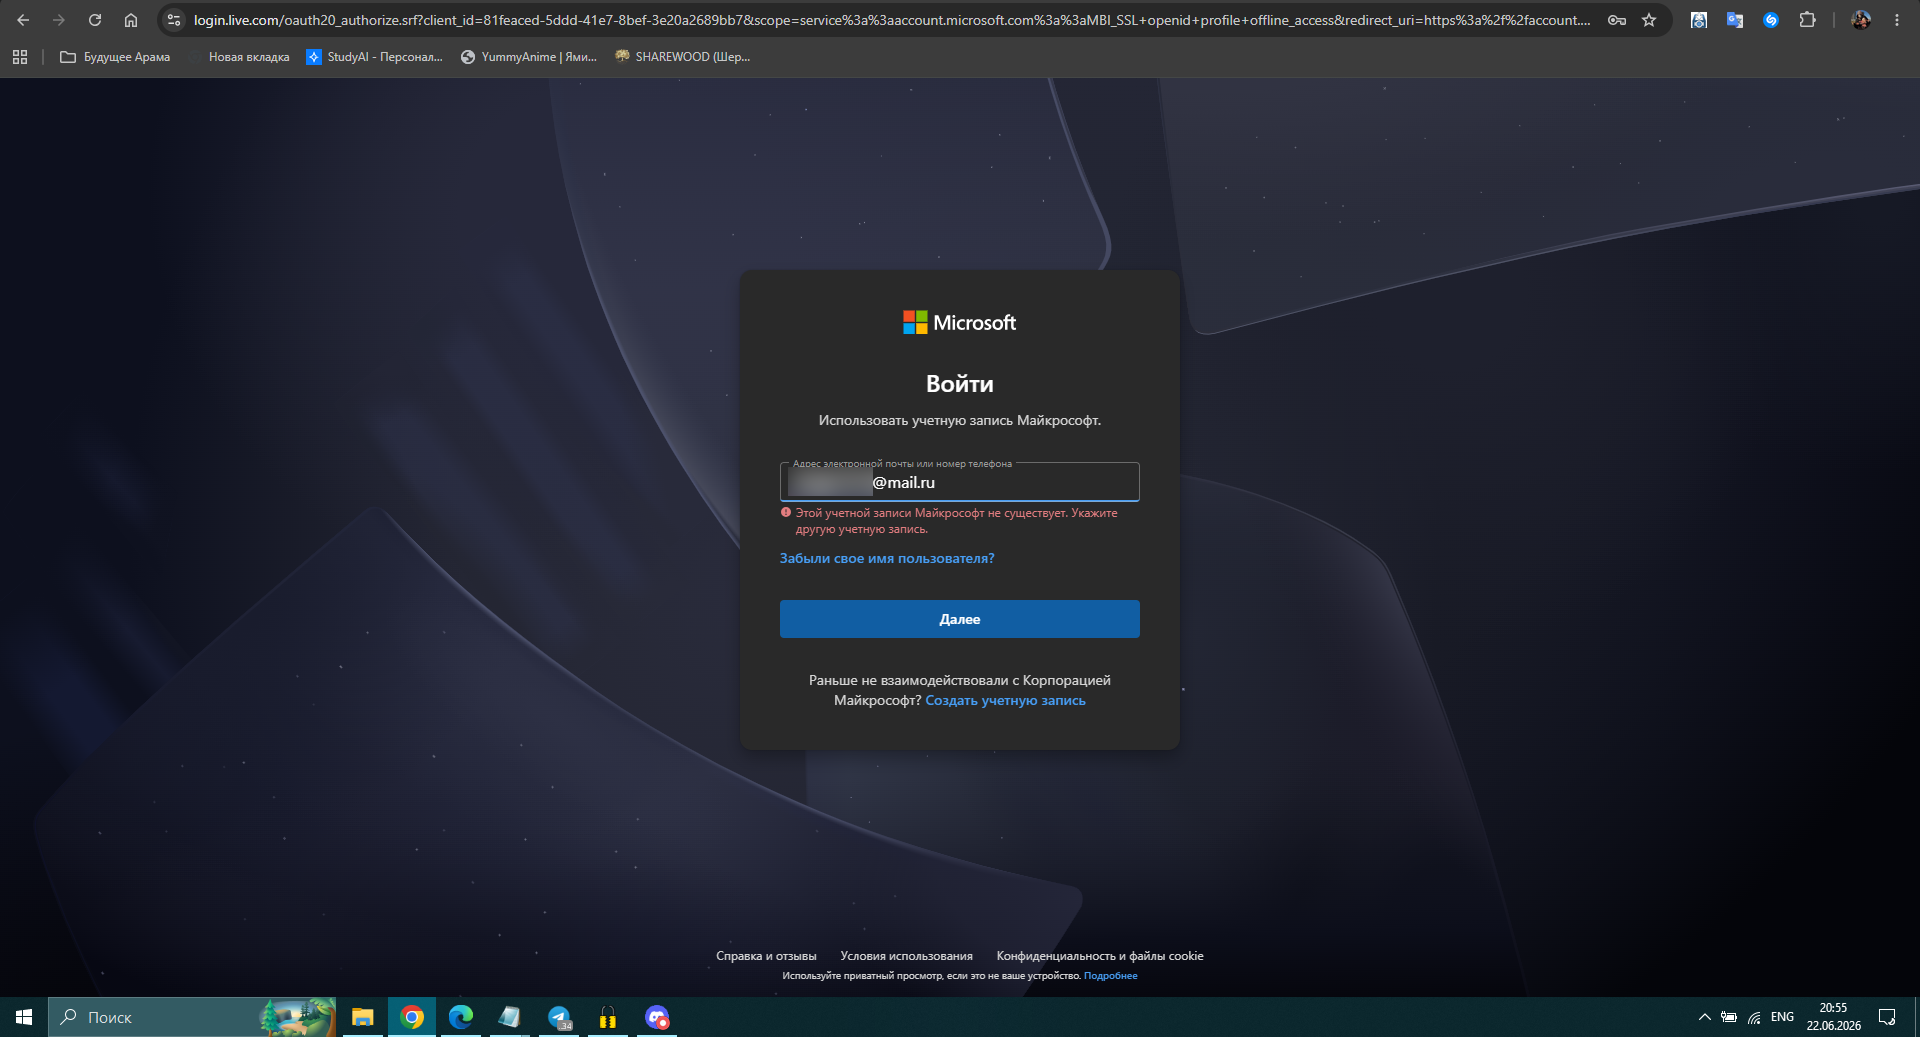Open the Google Translate extension

(x=1735, y=20)
